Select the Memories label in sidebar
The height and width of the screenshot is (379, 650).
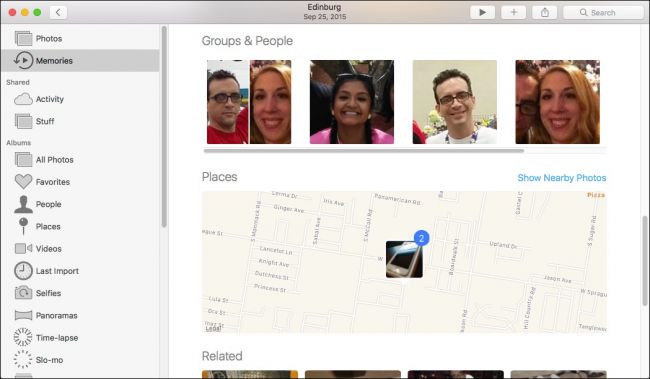(54, 61)
